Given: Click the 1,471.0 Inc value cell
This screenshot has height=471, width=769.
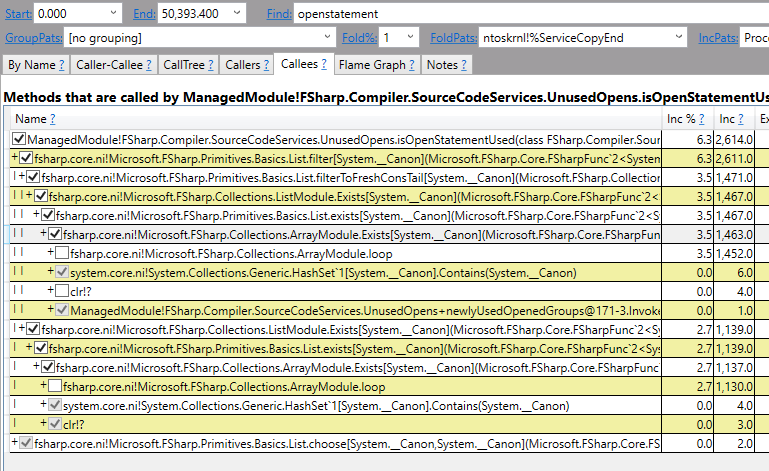Looking at the screenshot, I should [734, 178].
